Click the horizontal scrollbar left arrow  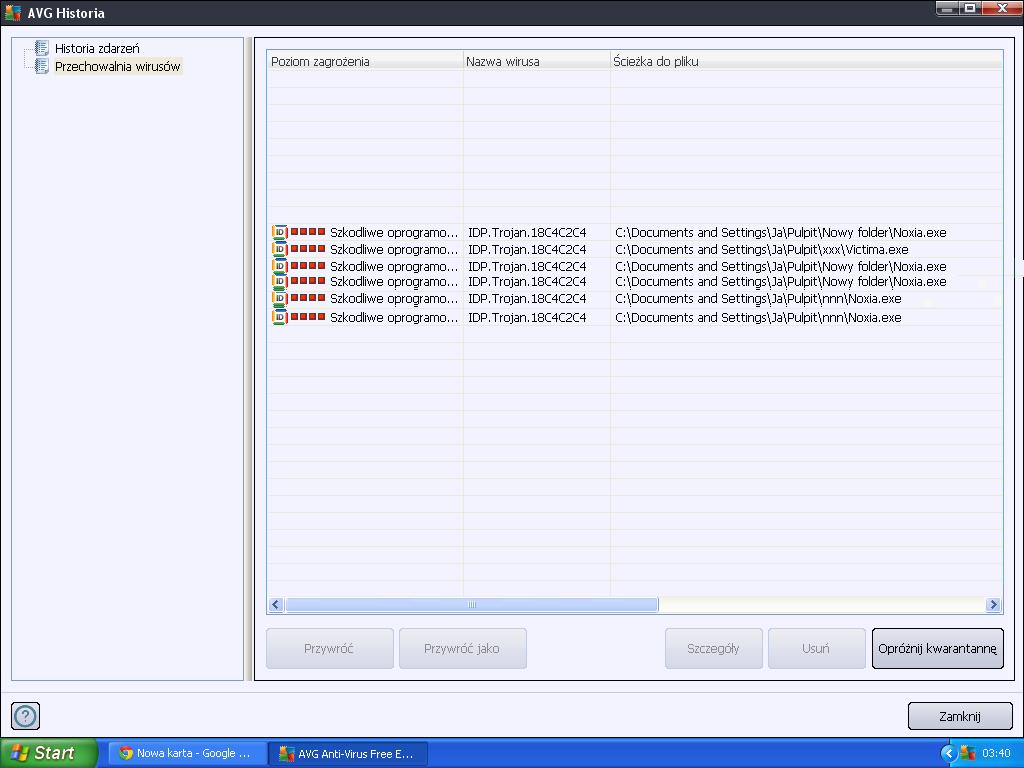tap(276, 605)
